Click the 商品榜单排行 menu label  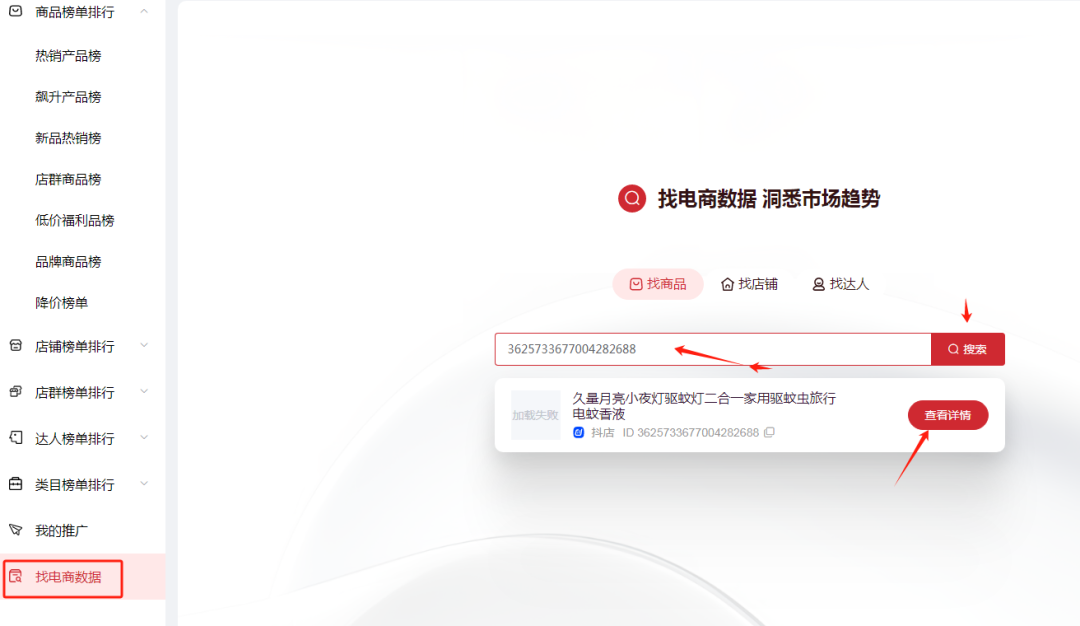(x=74, y=12)
